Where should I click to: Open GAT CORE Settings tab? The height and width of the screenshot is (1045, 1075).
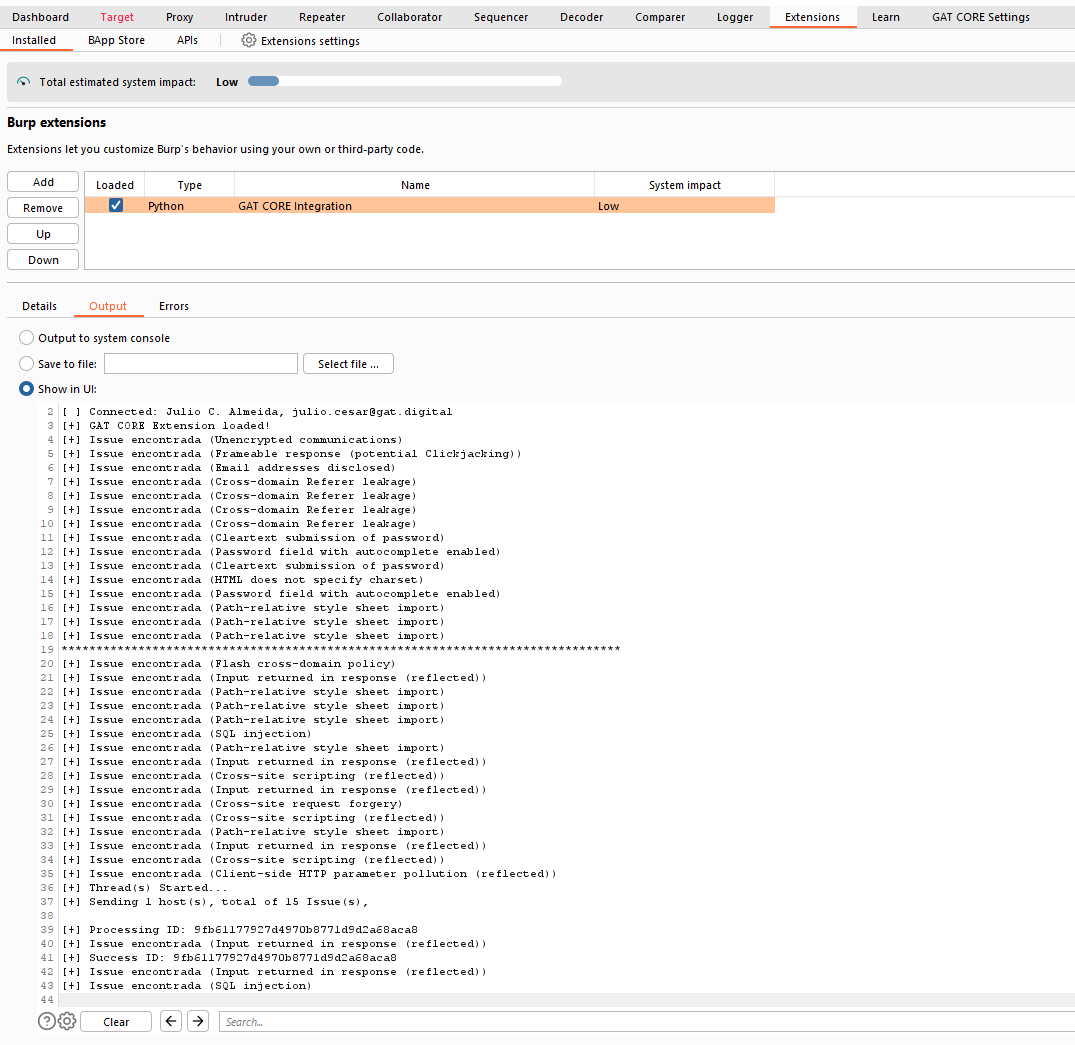pos(980,17)
